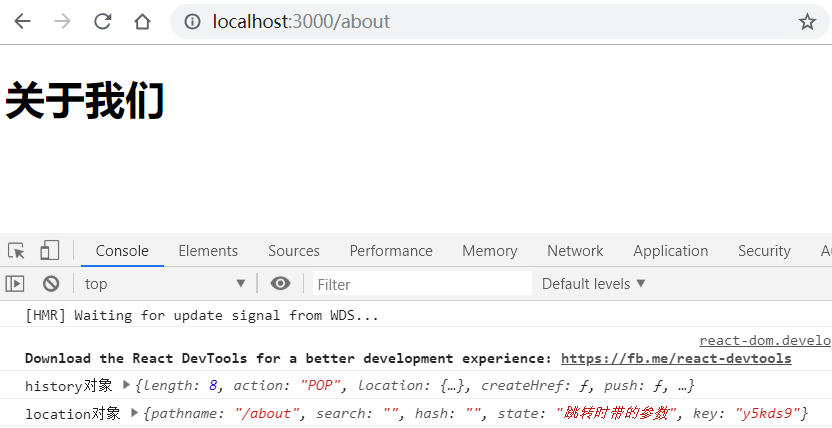Open the browser home page
This screenshot has width=832, height=428.
142,21
